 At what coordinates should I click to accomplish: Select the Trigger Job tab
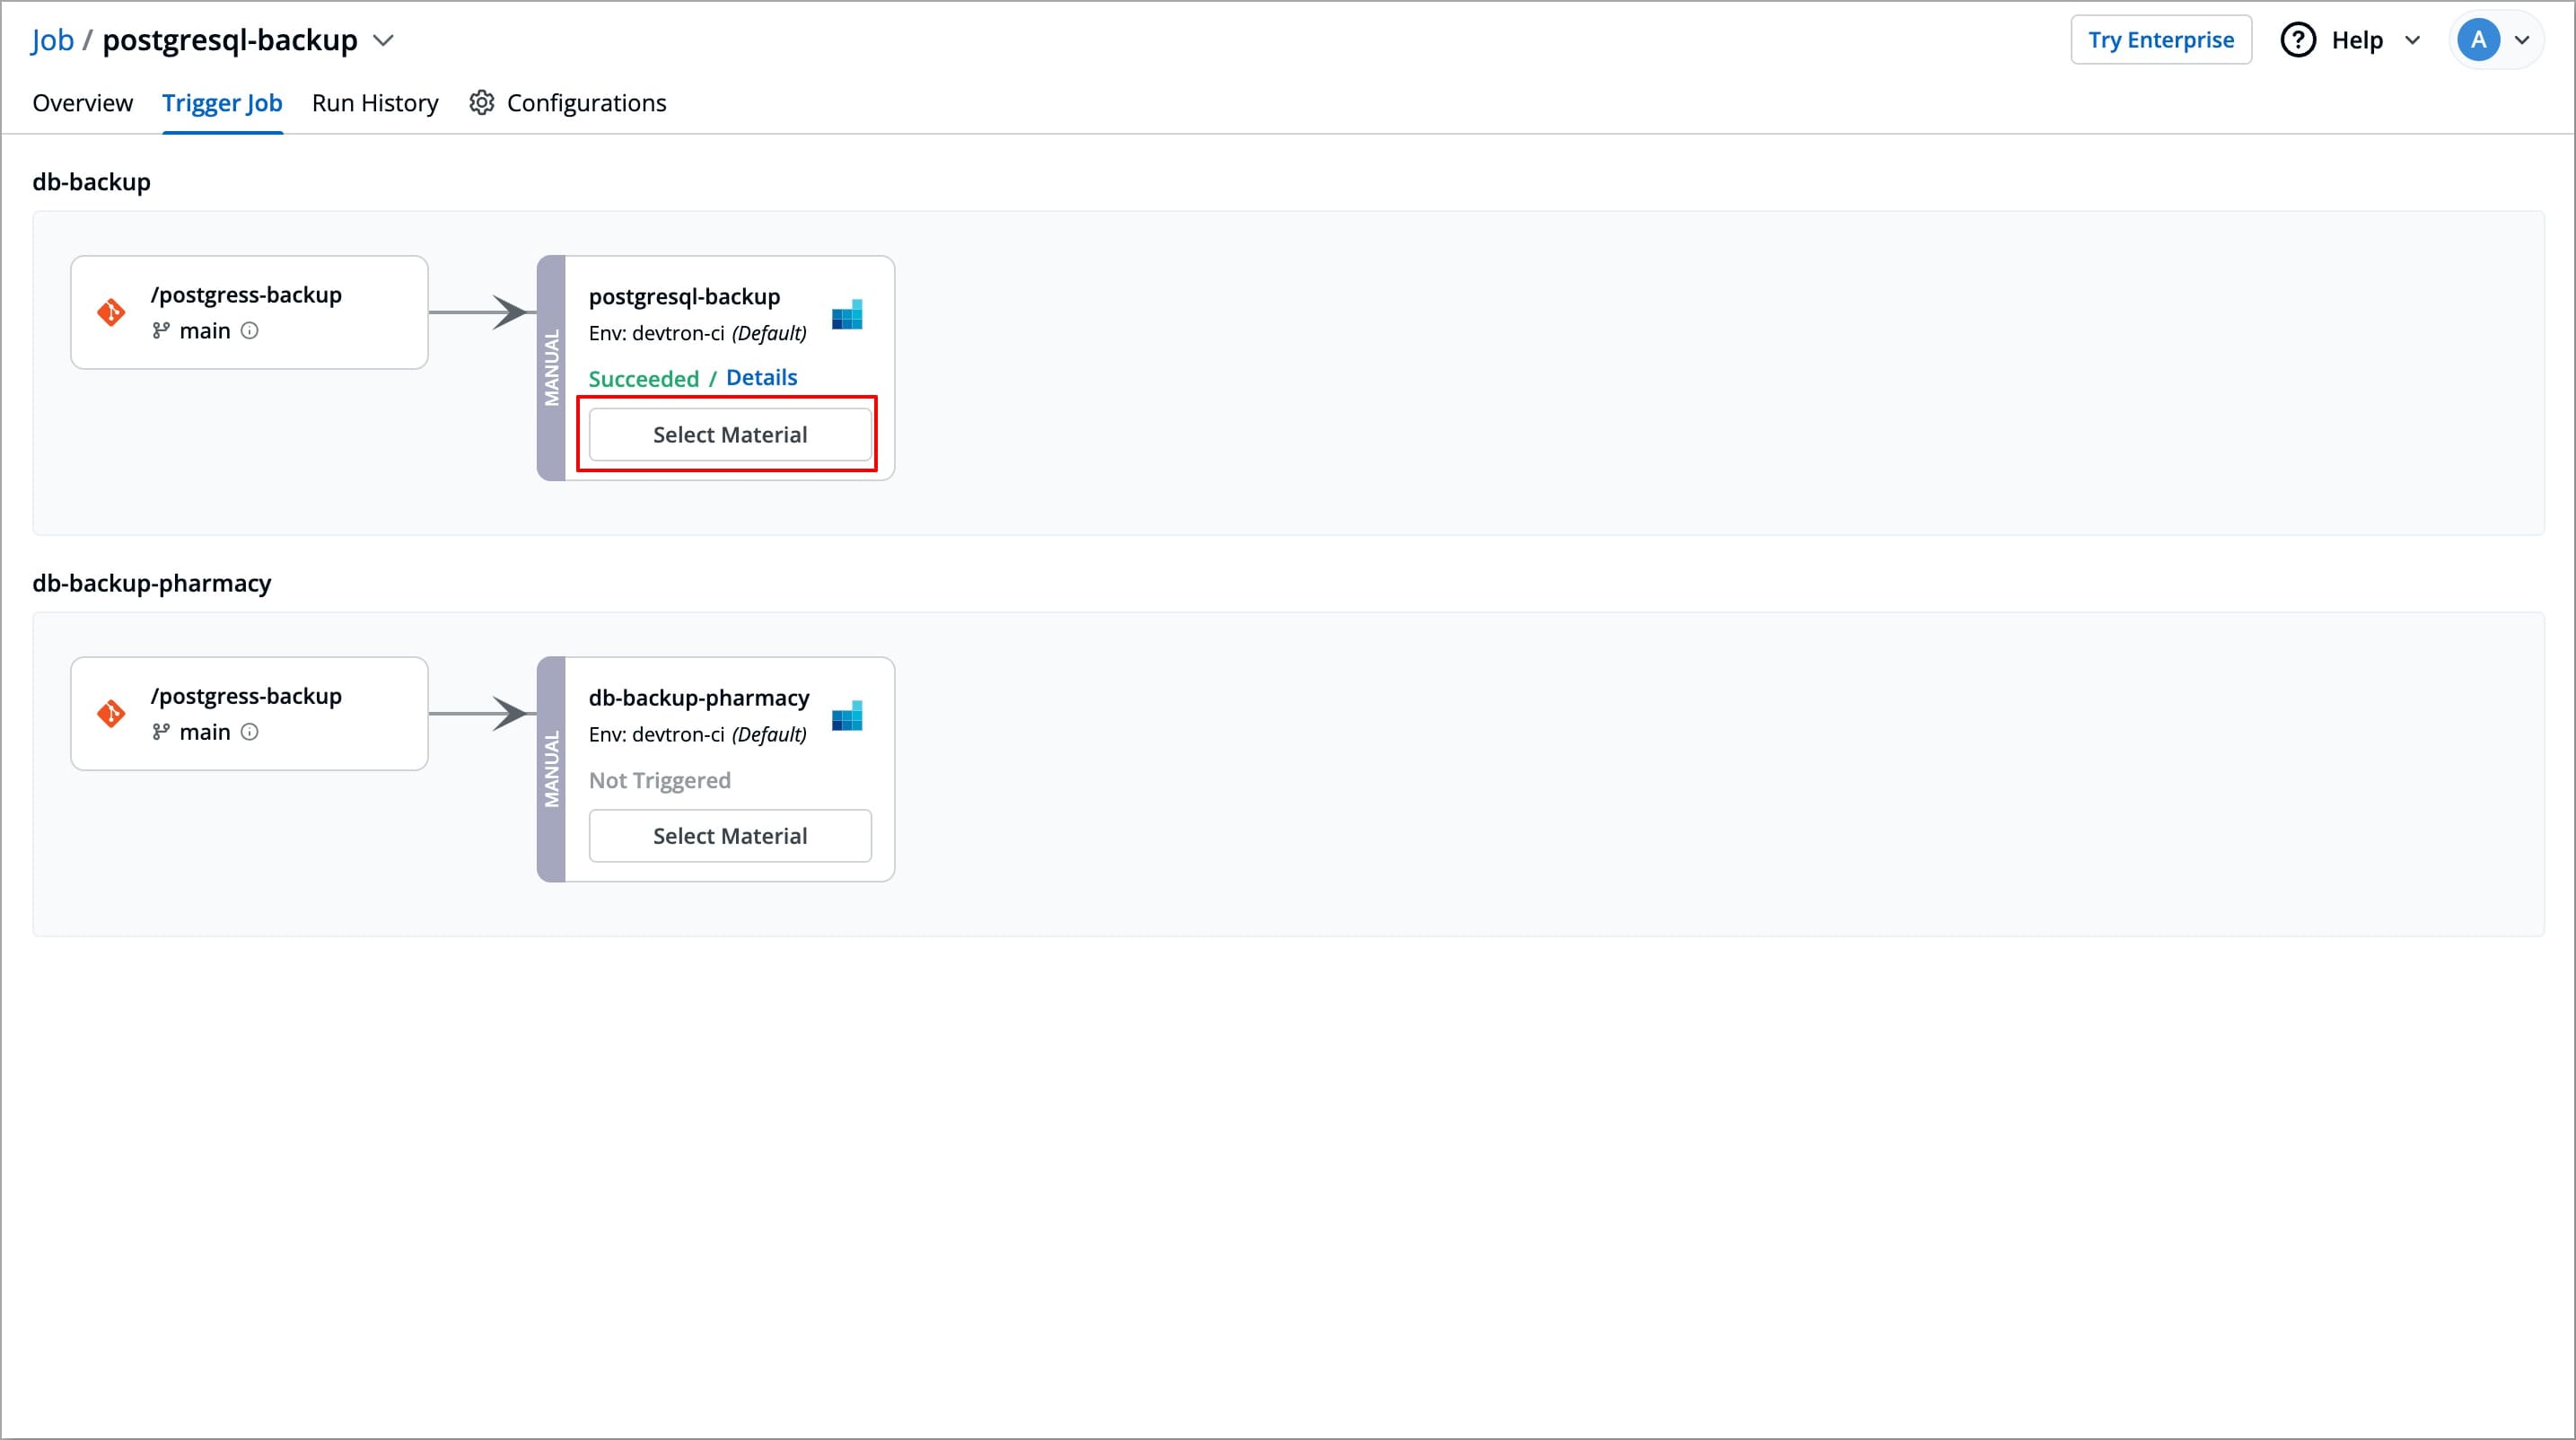(222, 103)
